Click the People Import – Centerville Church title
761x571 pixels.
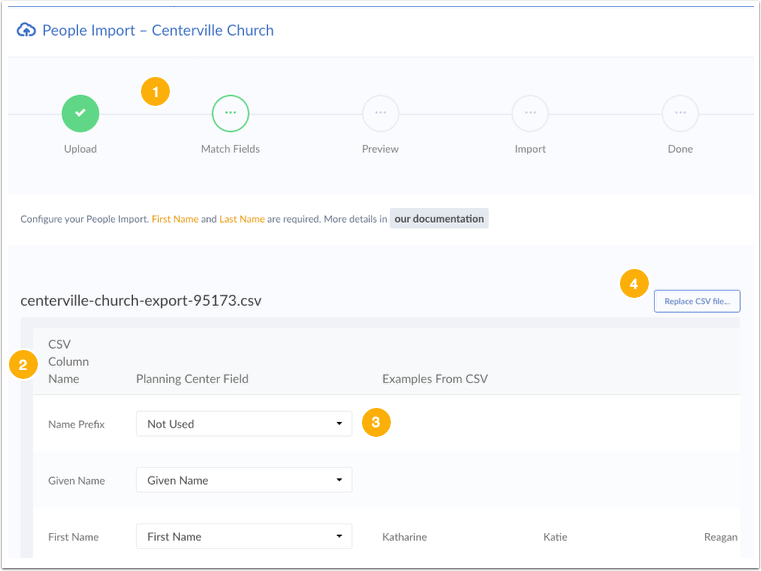click(x=158, y=30)
